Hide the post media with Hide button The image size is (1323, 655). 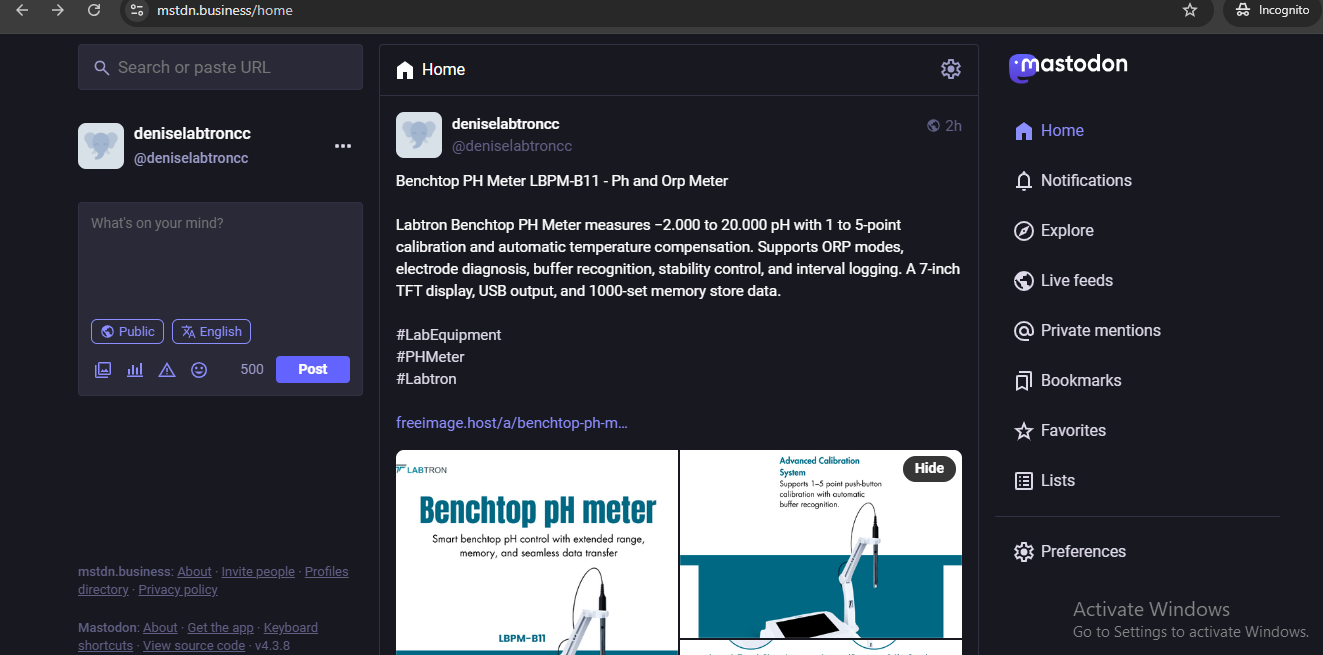click(928, 468)
